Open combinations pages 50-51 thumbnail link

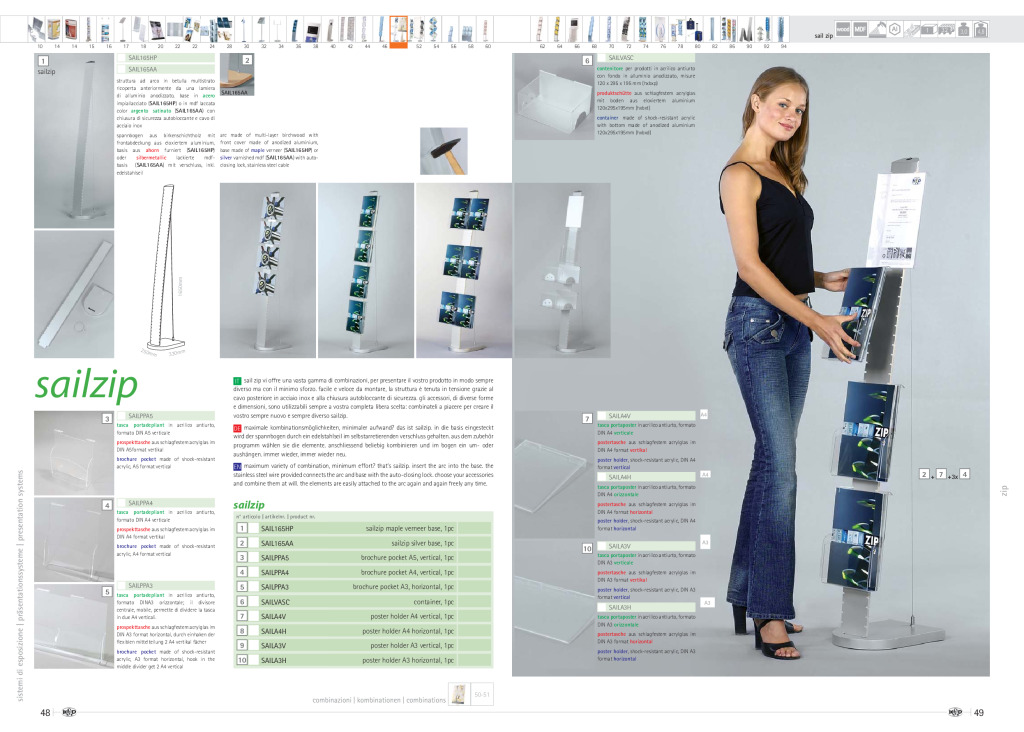471,694
